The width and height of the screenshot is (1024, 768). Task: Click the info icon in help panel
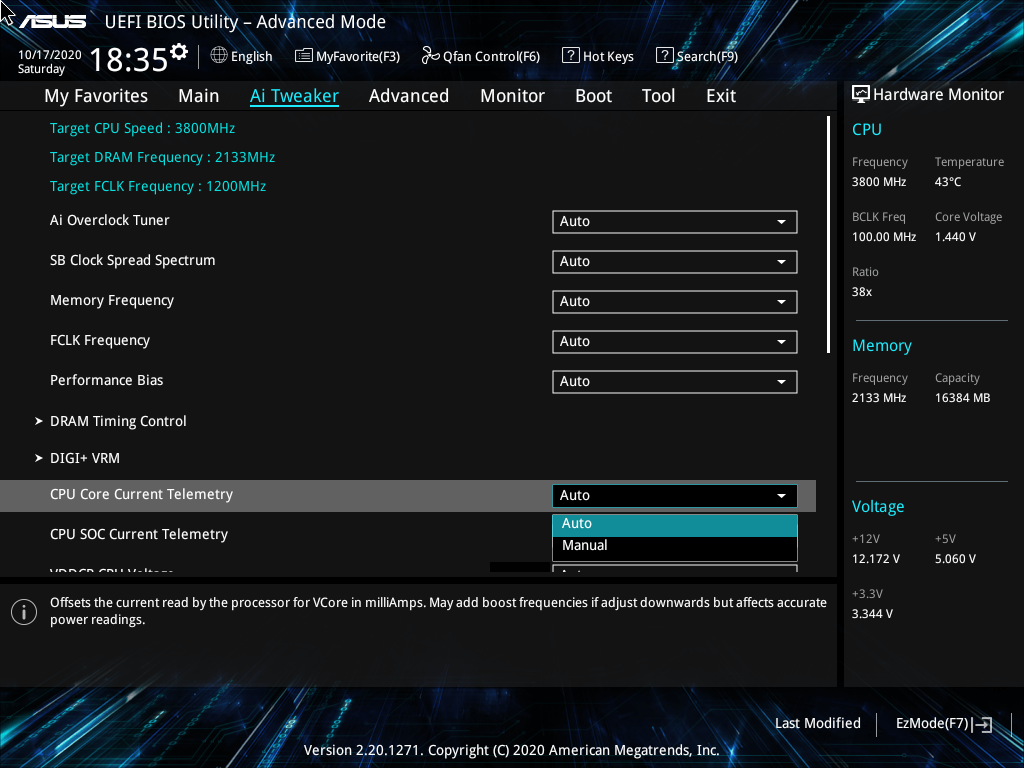point(24,612)
